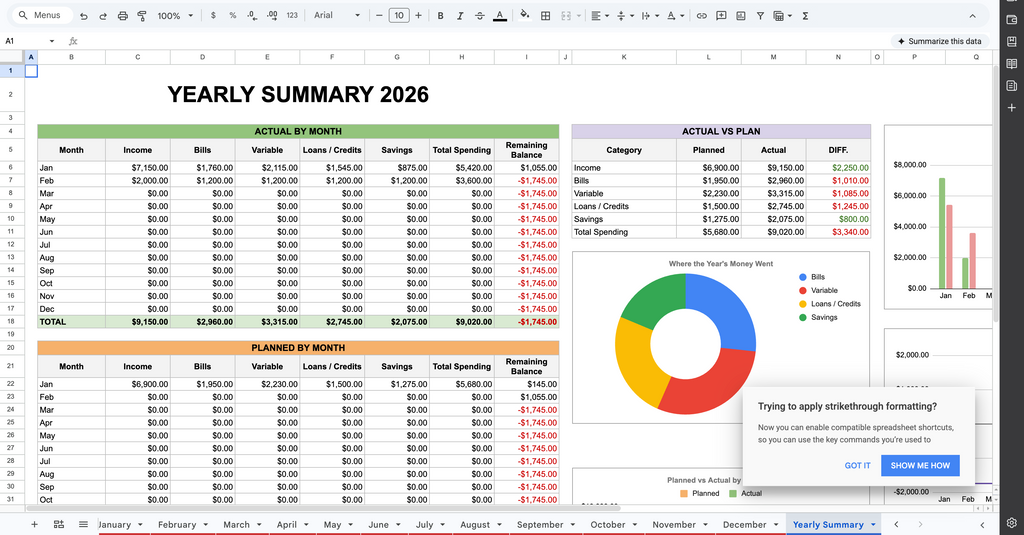Add a comment using toolbar icon
Screen dimensions: 1024x535
(721, 16)
